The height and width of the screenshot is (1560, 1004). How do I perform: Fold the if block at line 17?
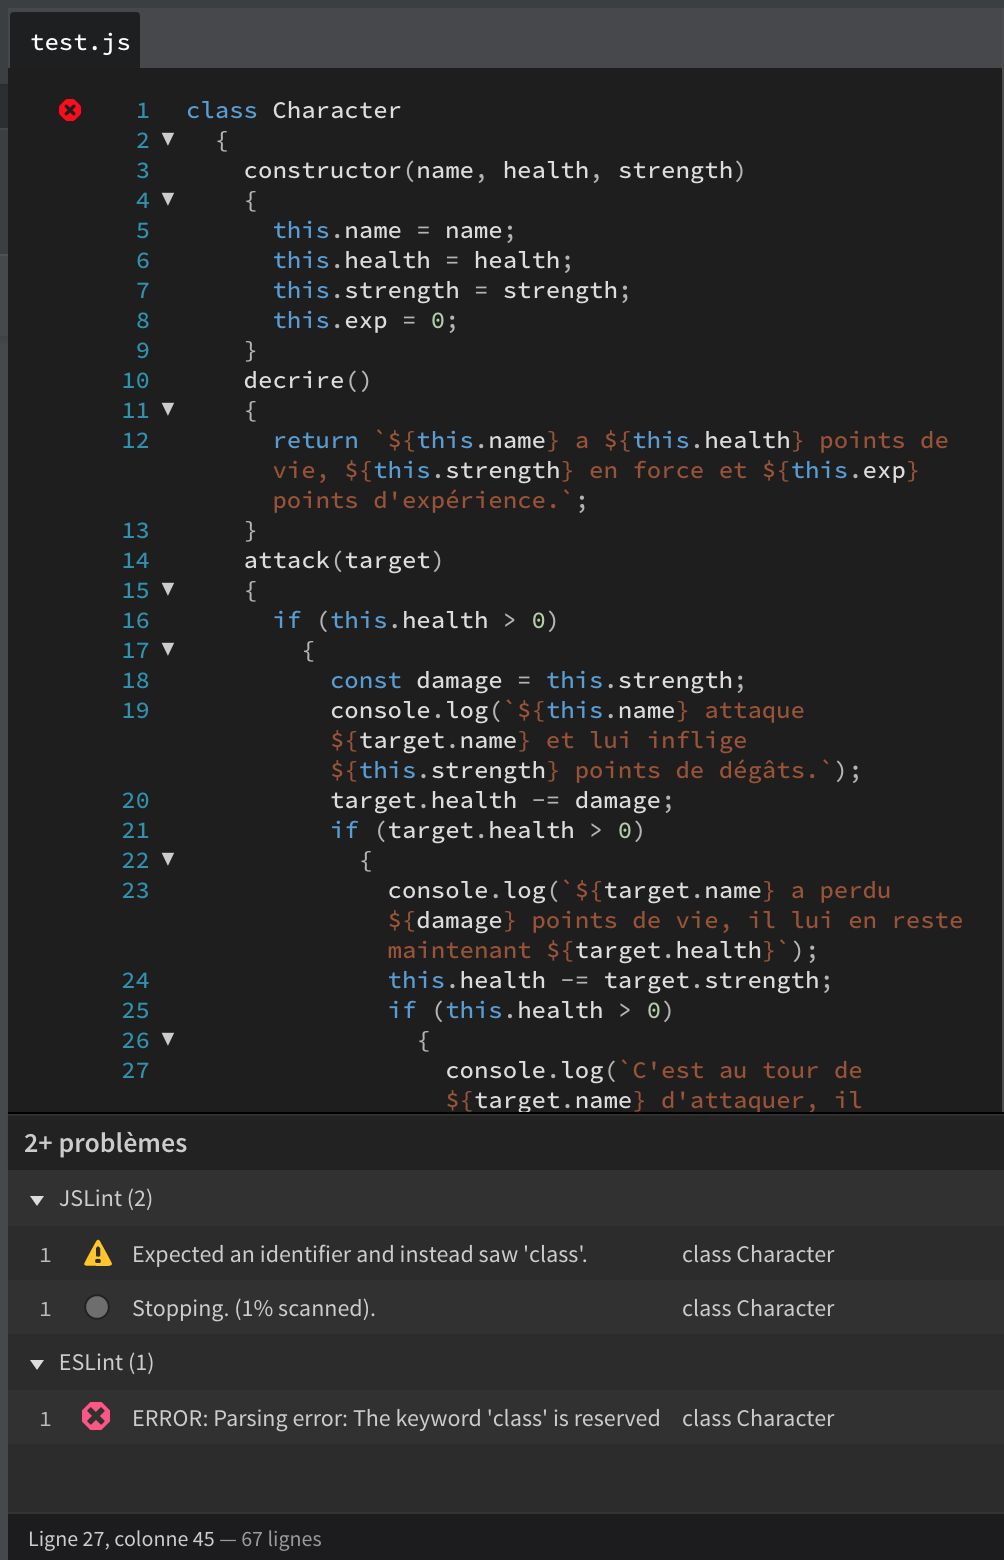(x=168, y=650)
